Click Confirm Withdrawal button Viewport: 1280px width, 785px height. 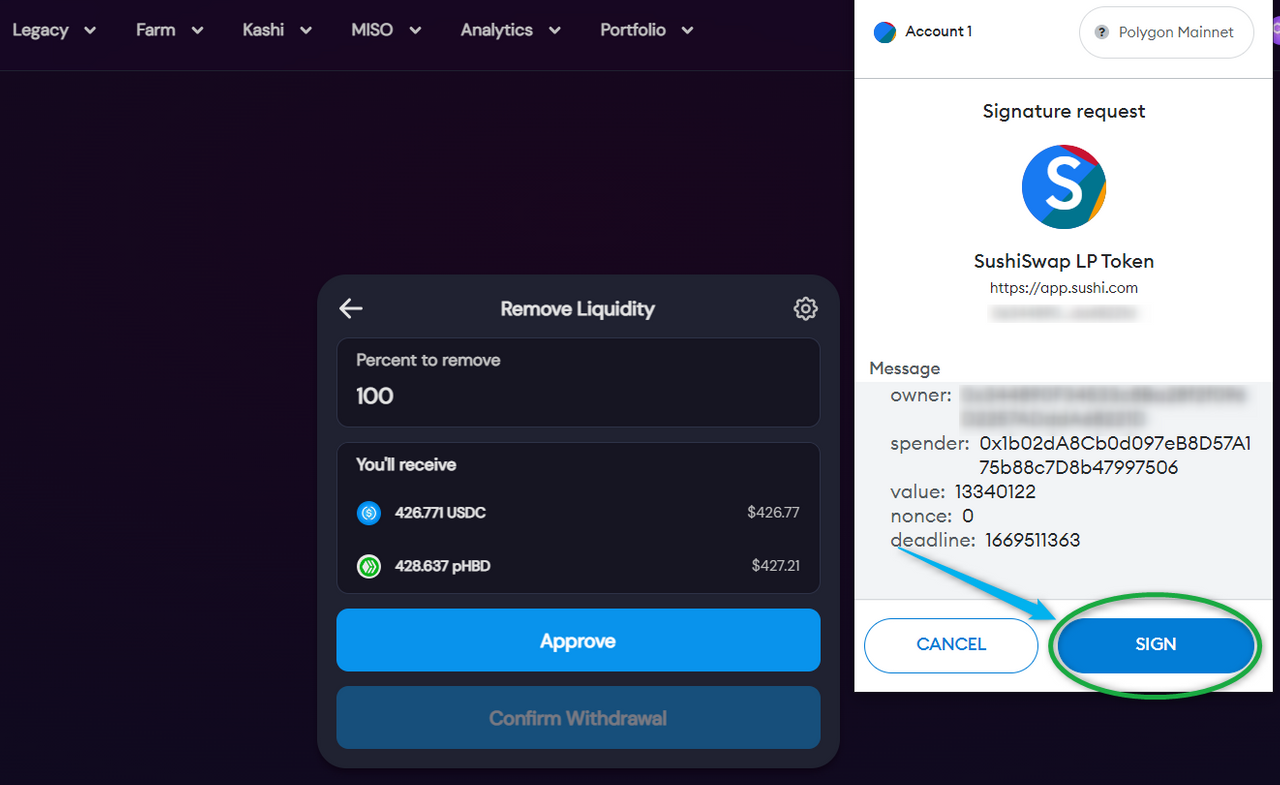(x=578, y=718)
